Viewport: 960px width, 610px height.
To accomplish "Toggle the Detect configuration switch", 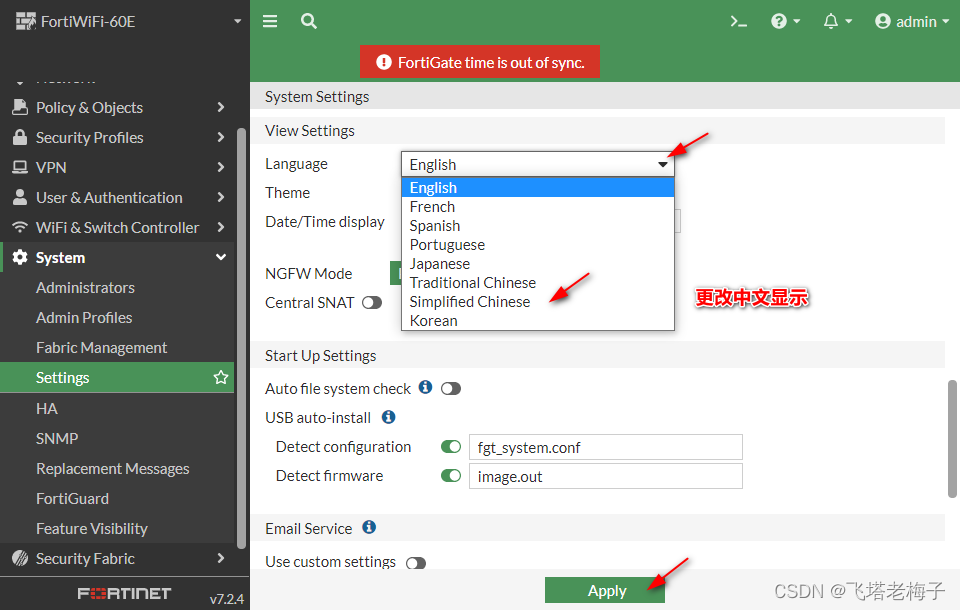I will pyautogui.click(x=451, y=446).
